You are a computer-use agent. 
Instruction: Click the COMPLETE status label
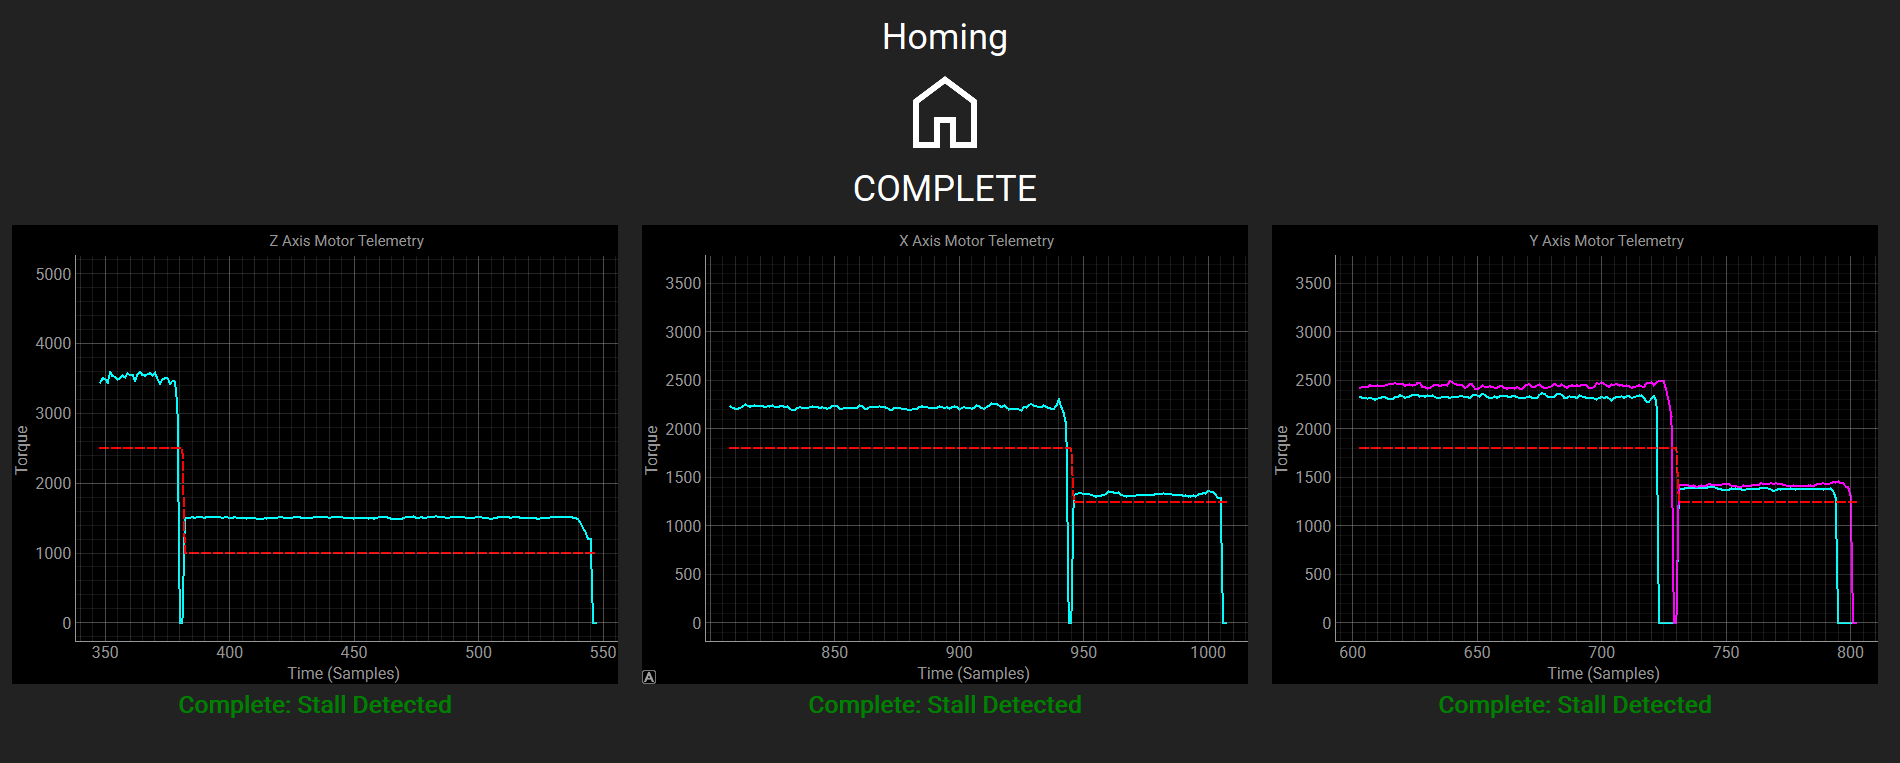[x=945, y=188]
